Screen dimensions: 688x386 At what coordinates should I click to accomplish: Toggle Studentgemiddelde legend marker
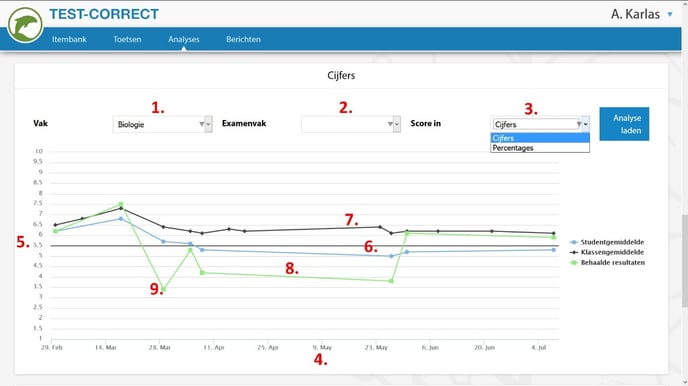click(573, 242)
